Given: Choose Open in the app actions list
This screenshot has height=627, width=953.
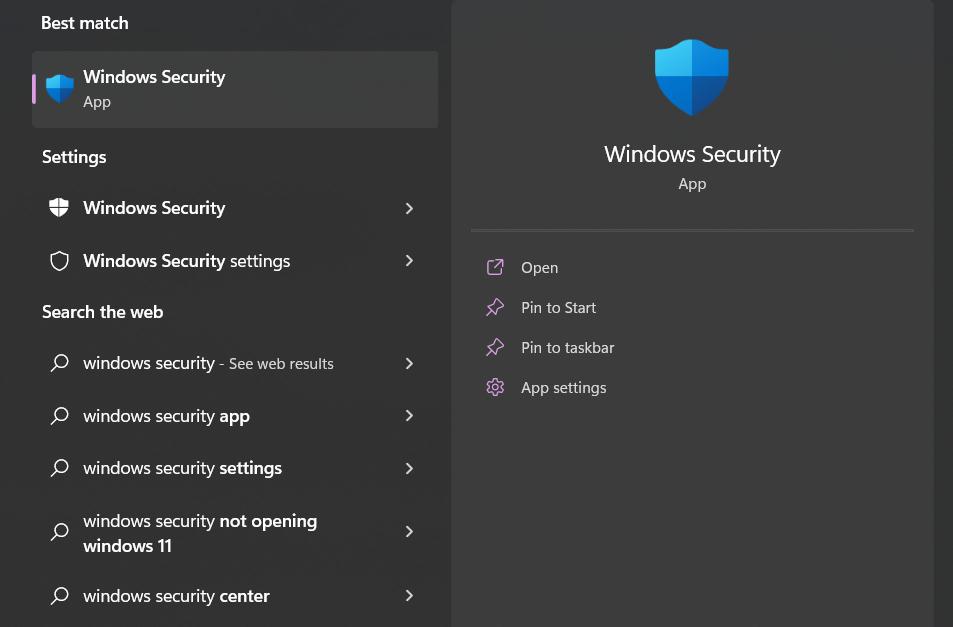Looking at the screenshot, I should tap(539, 268).
